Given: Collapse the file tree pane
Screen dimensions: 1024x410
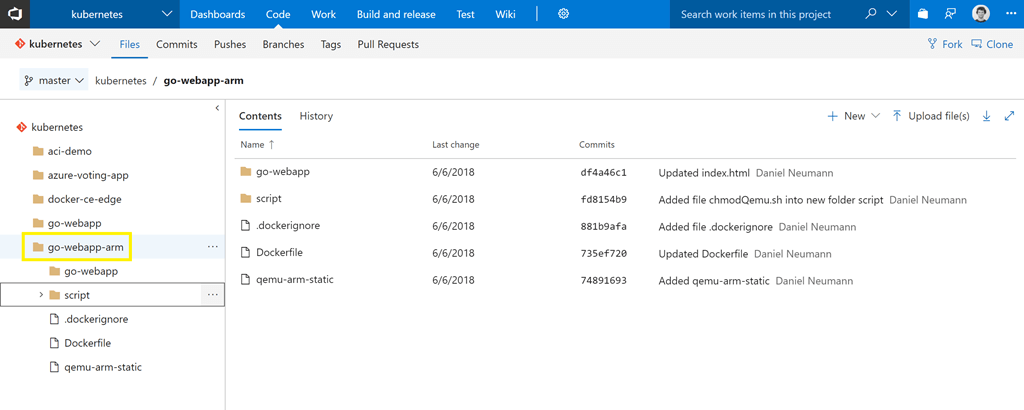Looking at the screenshot, I should 217,108.
